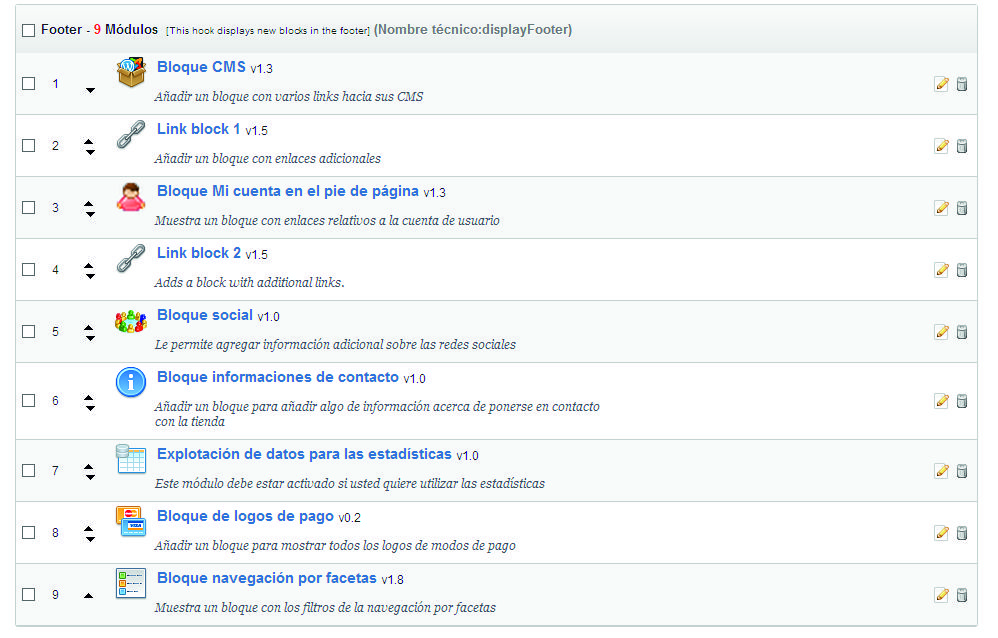Select the Link block 1 checkbox

[29, 146]
